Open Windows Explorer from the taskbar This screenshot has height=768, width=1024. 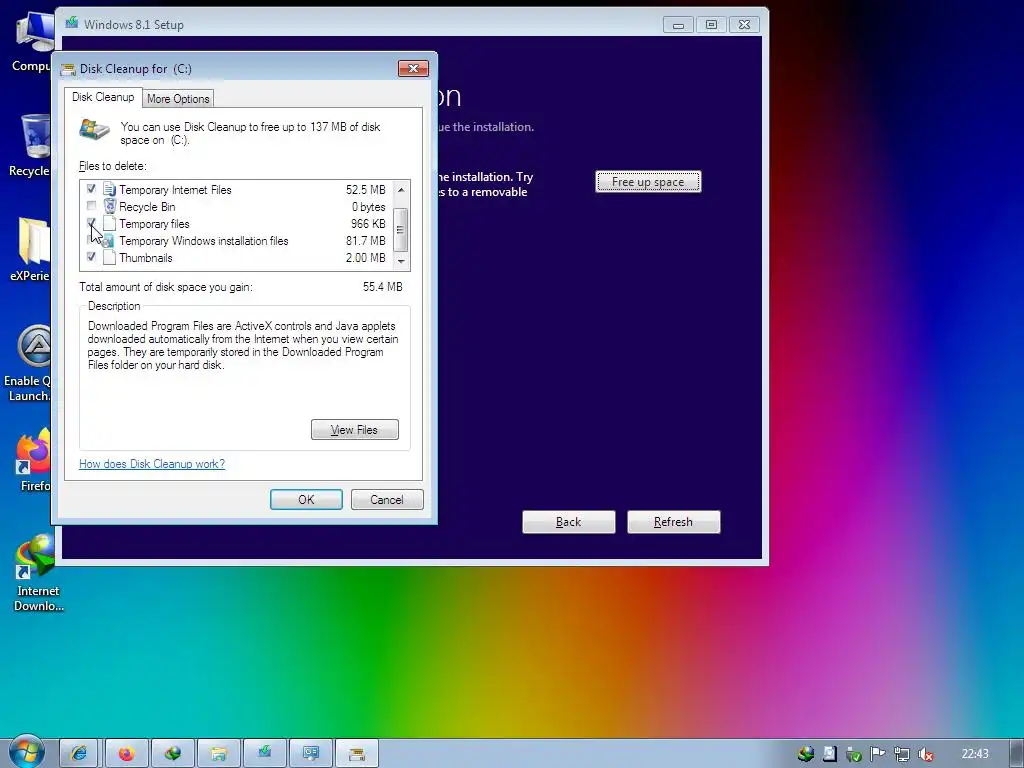pos(219,754)
